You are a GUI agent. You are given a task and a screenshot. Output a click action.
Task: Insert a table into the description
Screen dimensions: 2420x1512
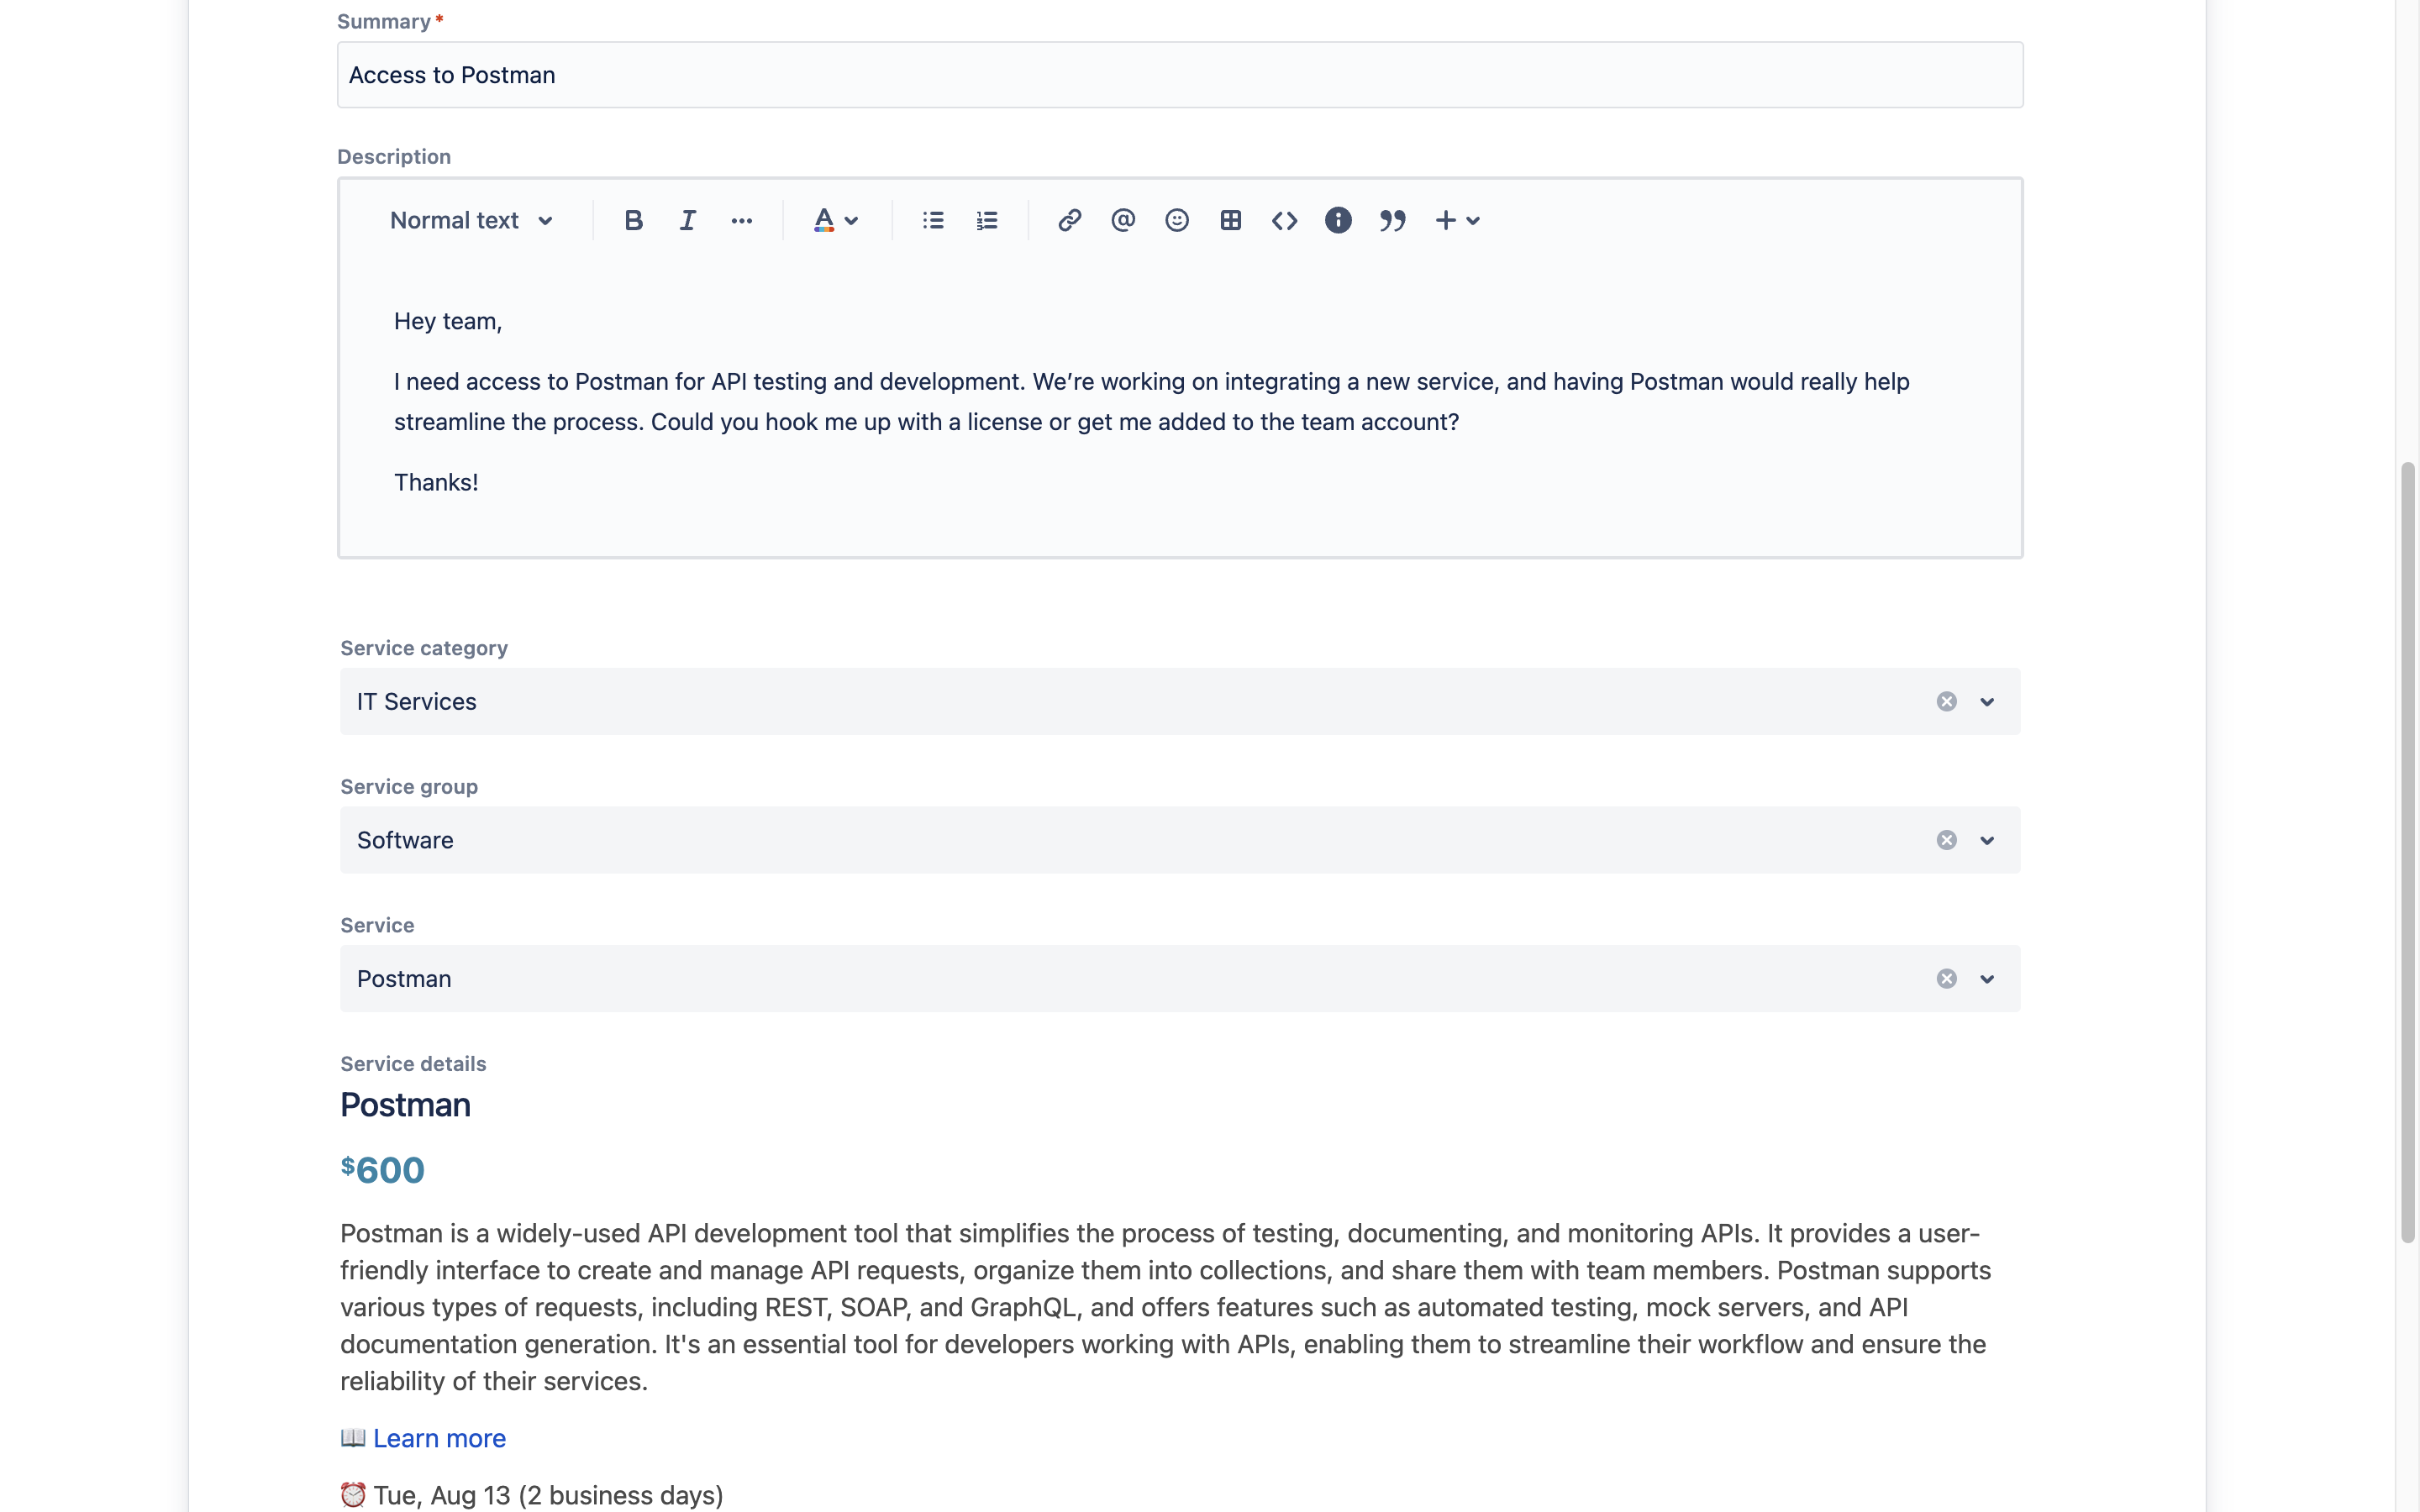click(1230, 220)
